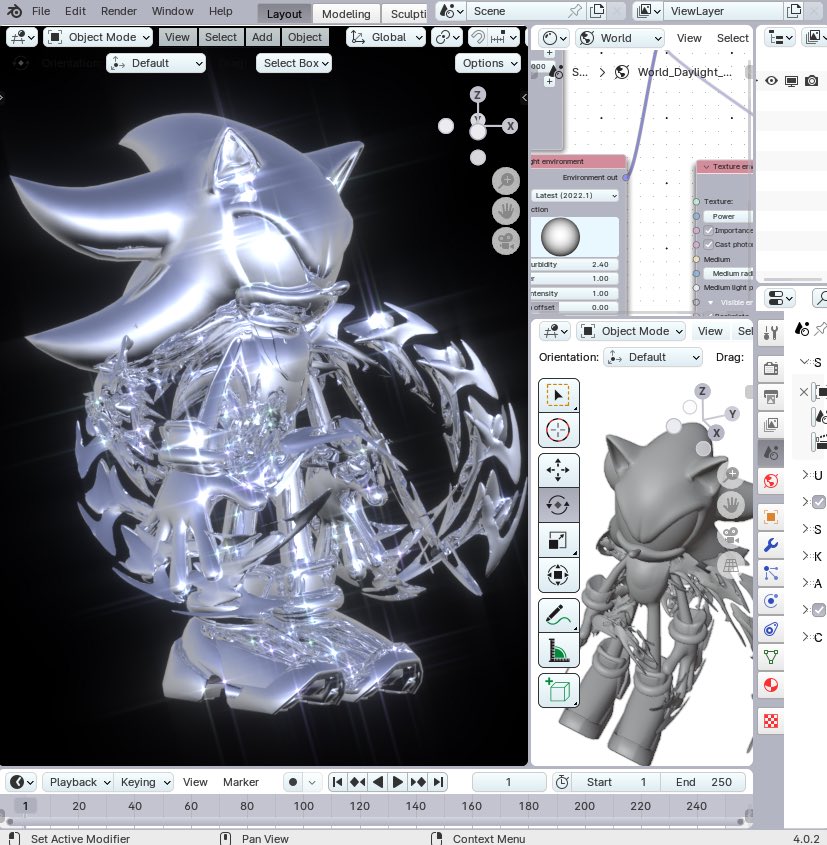Open World properties tab red globe

coord(771,481)
